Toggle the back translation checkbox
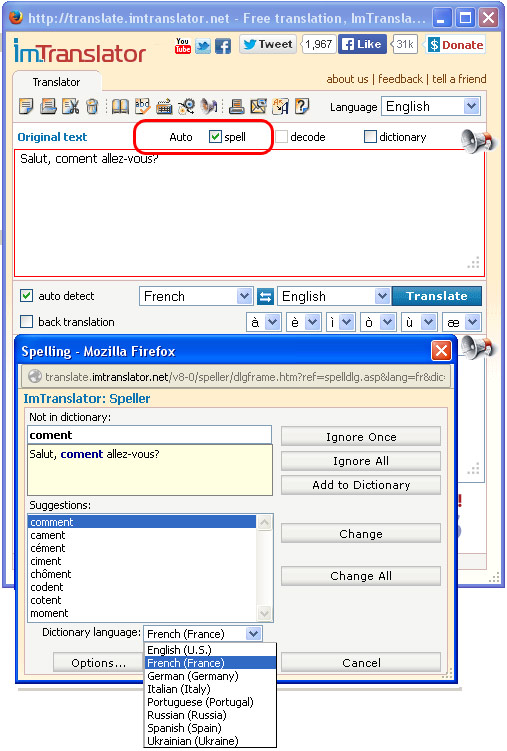Viewport: 507px width, 751px height. tap(26, 321)
